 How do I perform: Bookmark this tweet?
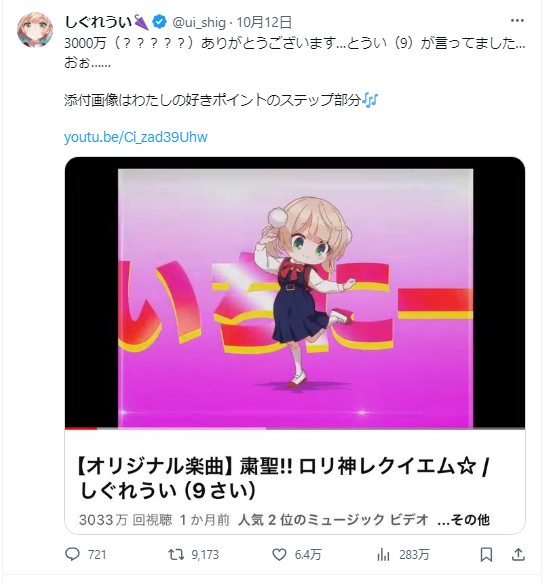(486, 555)
